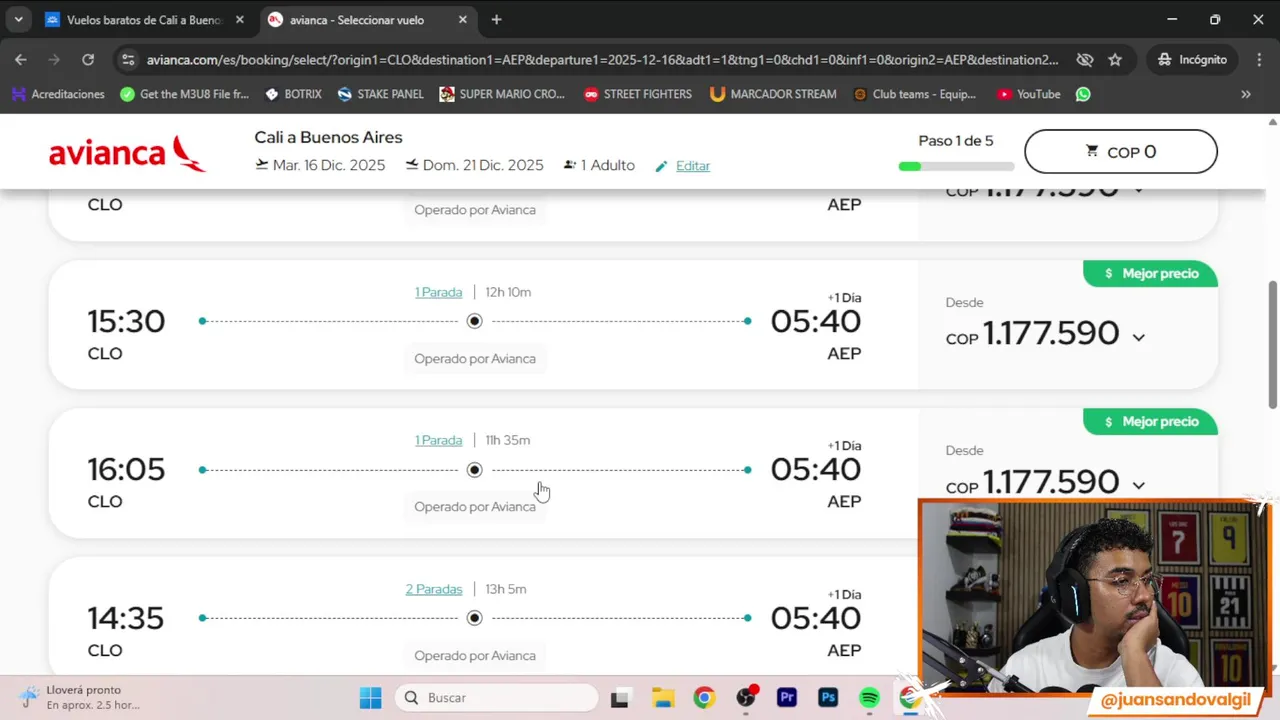Close the avianca Seleccionar vuelo tab

coord(462,20)
